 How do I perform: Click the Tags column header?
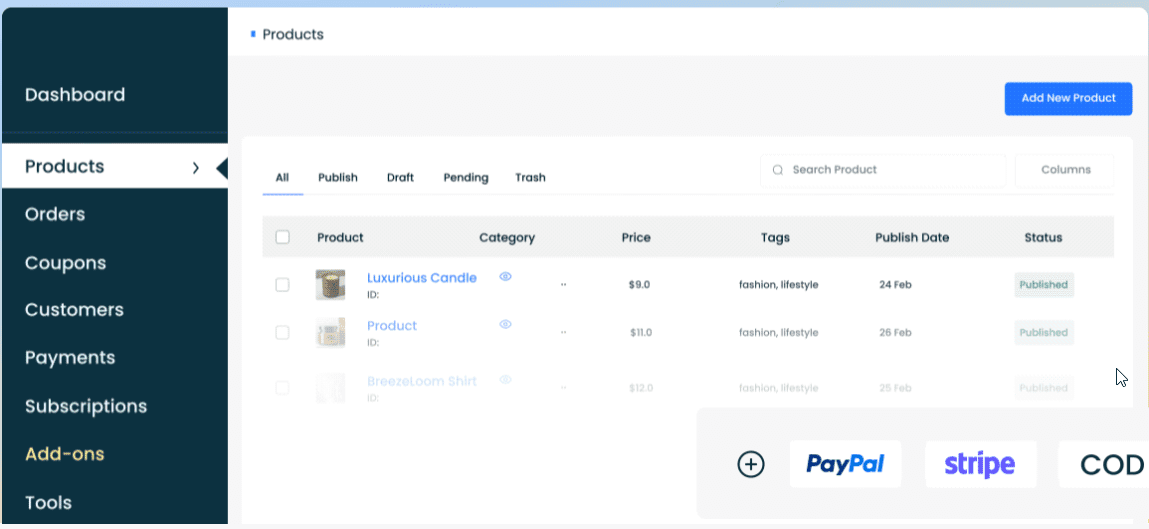(x=775, y=237)
